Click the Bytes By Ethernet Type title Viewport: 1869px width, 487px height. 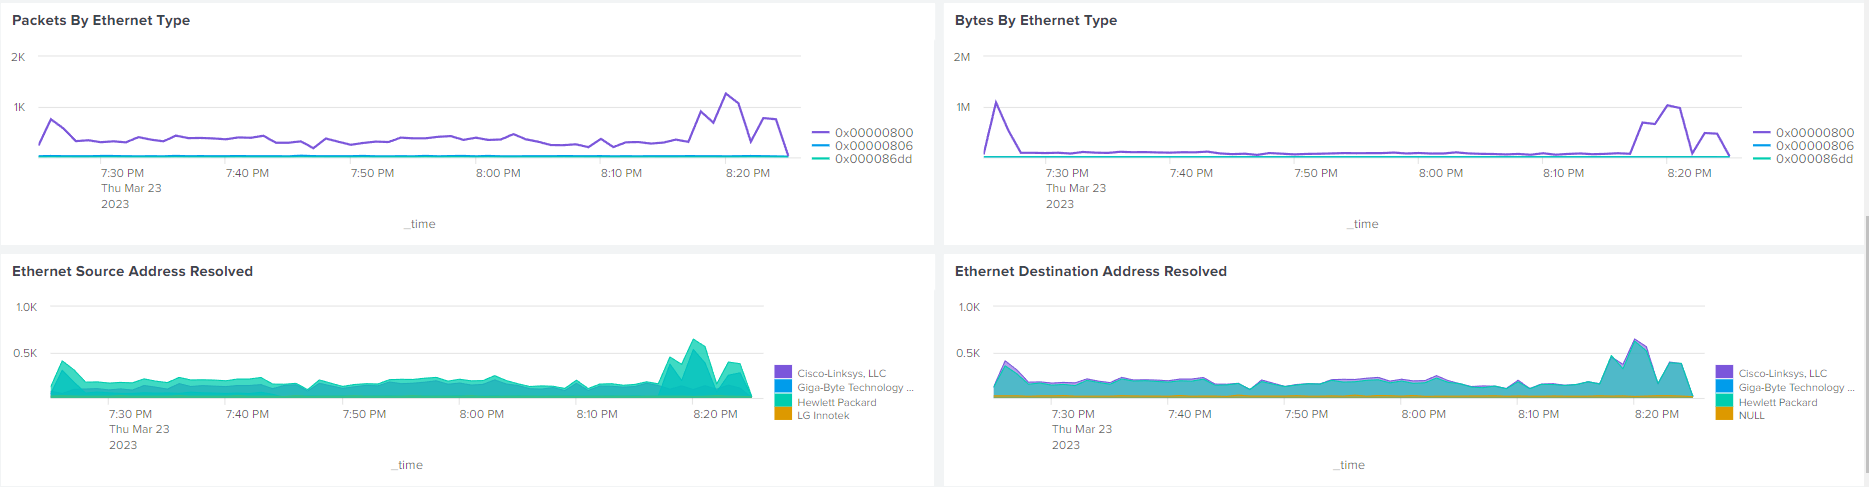click(1036, 20)
